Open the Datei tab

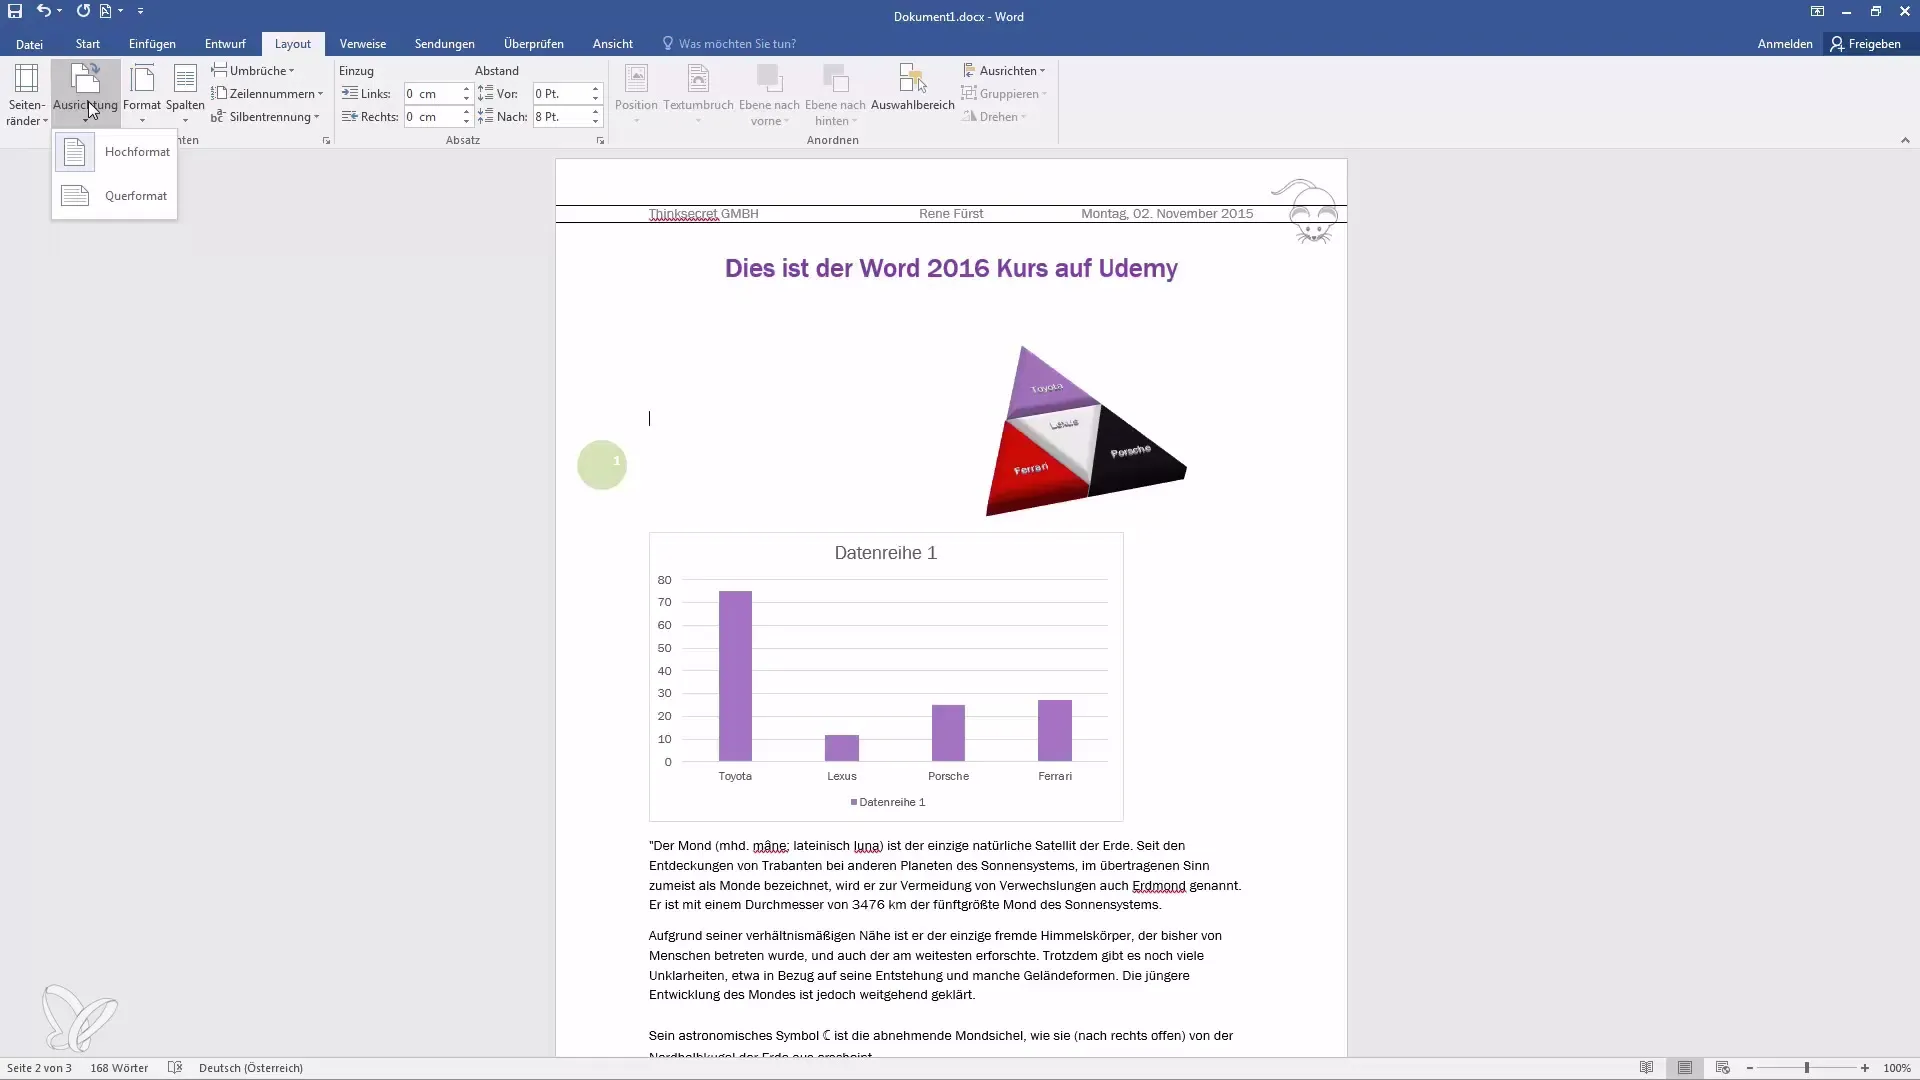point(29,44)
